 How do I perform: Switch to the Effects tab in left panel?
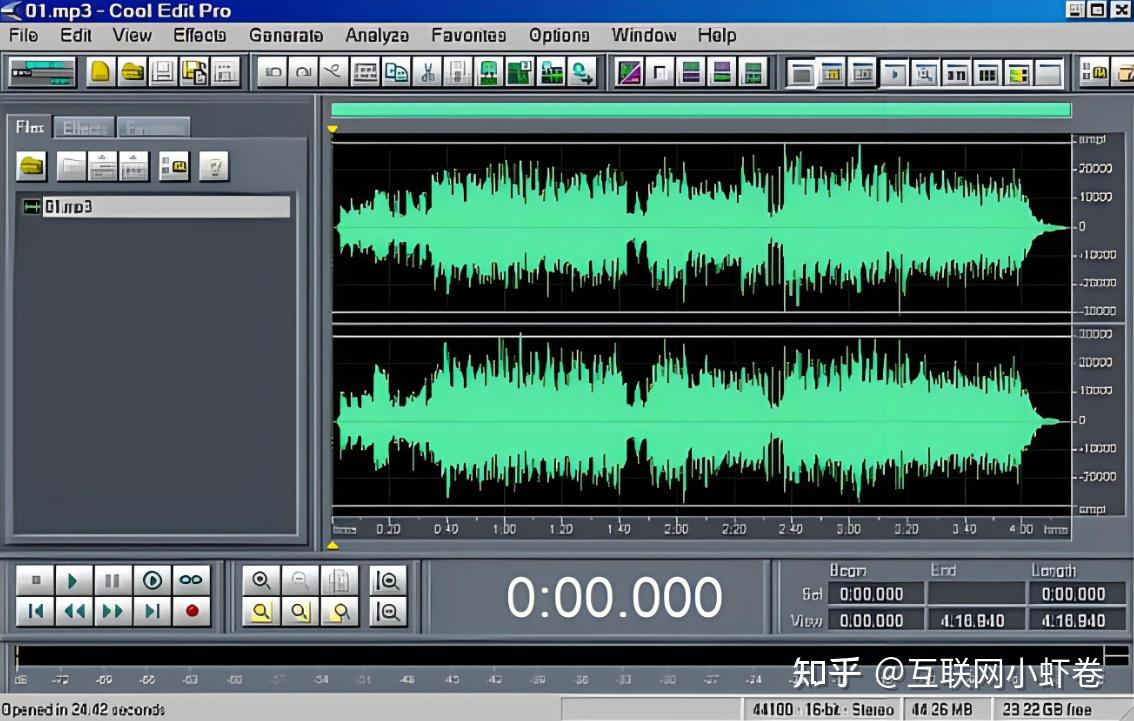(x=84, y=127)
